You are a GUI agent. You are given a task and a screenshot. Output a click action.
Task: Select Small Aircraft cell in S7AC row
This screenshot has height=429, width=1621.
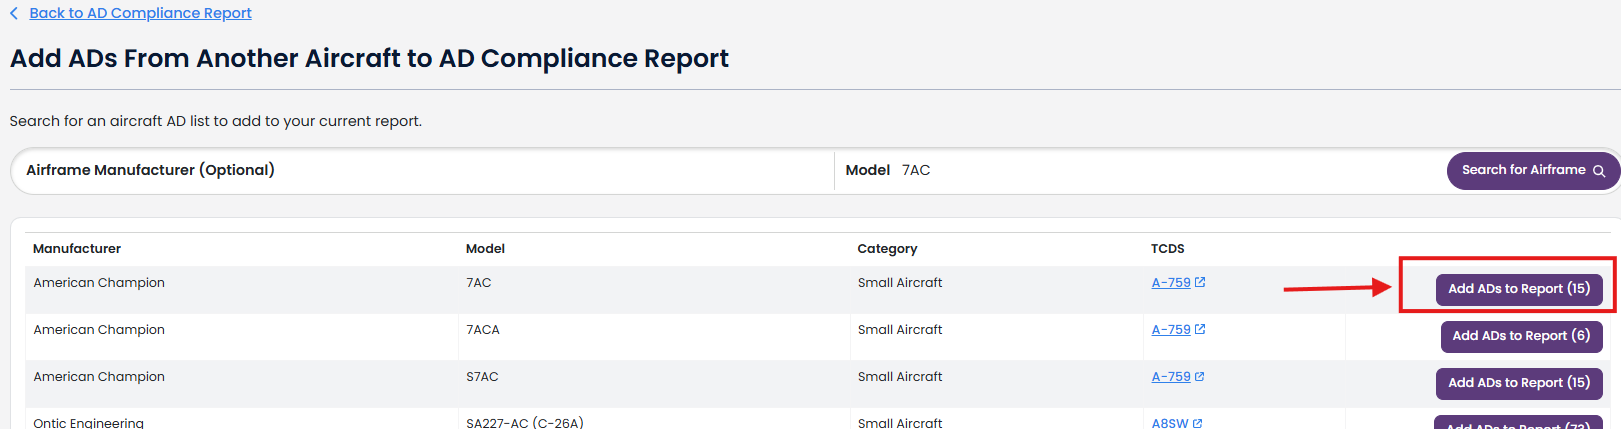[x=900, y=377]
